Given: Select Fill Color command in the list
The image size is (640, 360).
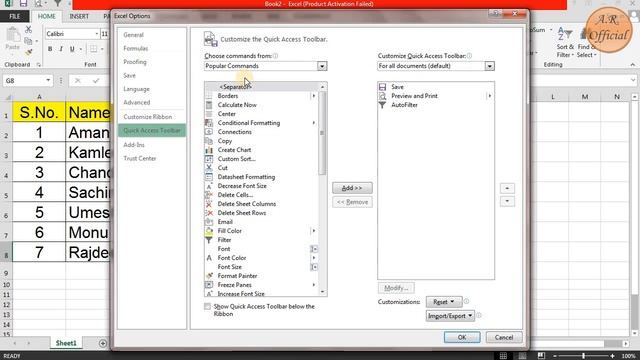Looking at the screenshot, I should tap(261, 231).
